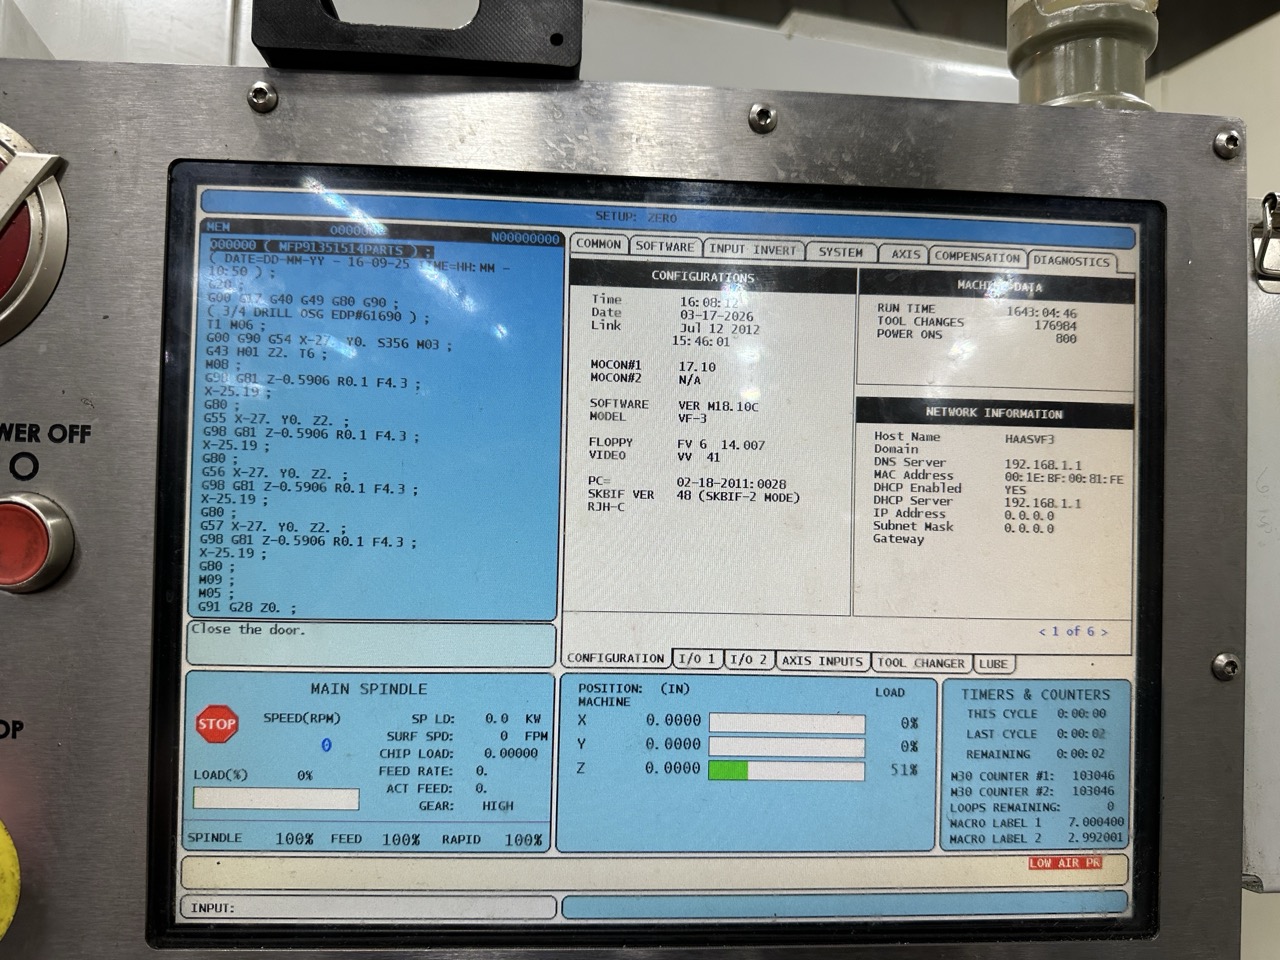Viewport: 1280px width, 960px height.
Task: Select the DIAGNOSTICS tab
Action: pyautogui.click(x=1071, y=261)
